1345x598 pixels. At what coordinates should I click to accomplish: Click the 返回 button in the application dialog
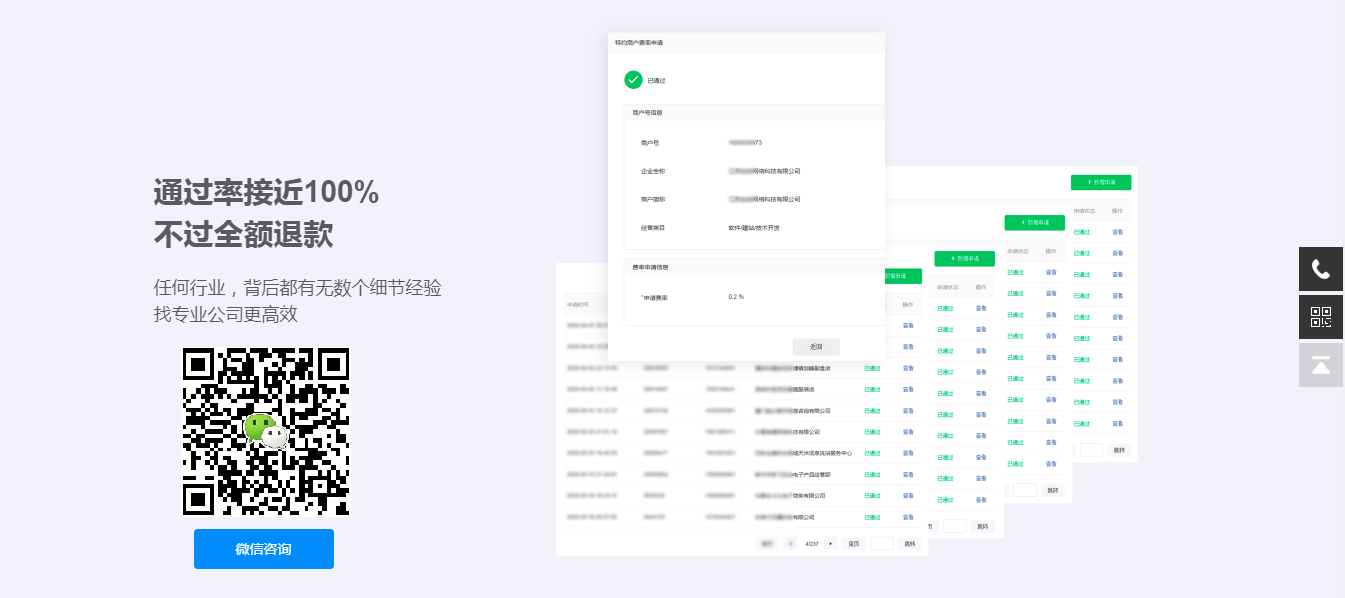(816, 347)
